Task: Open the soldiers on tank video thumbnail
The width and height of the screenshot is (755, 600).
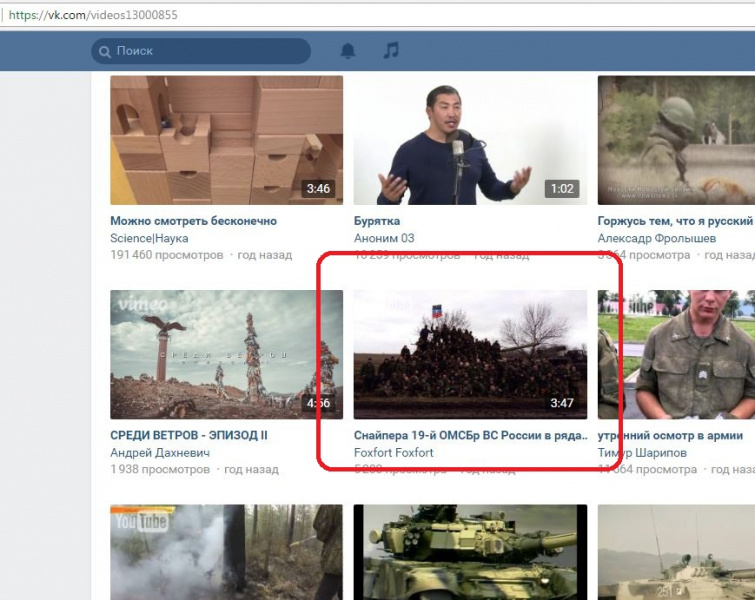Action: (x=470, y=354)
